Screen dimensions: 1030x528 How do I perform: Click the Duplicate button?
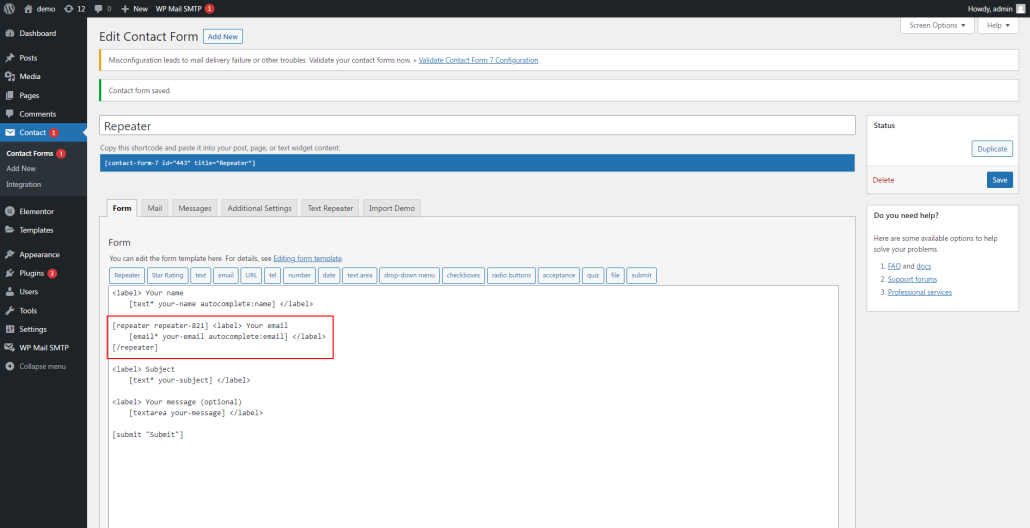pos(992,149)
